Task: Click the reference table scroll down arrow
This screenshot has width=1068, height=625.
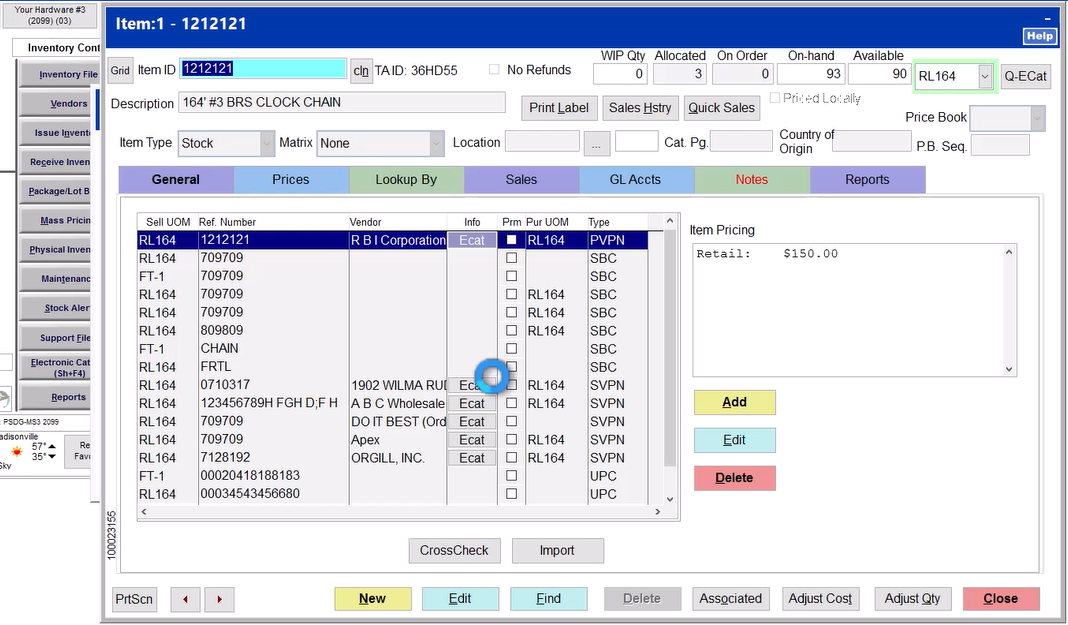Action: 670,499
